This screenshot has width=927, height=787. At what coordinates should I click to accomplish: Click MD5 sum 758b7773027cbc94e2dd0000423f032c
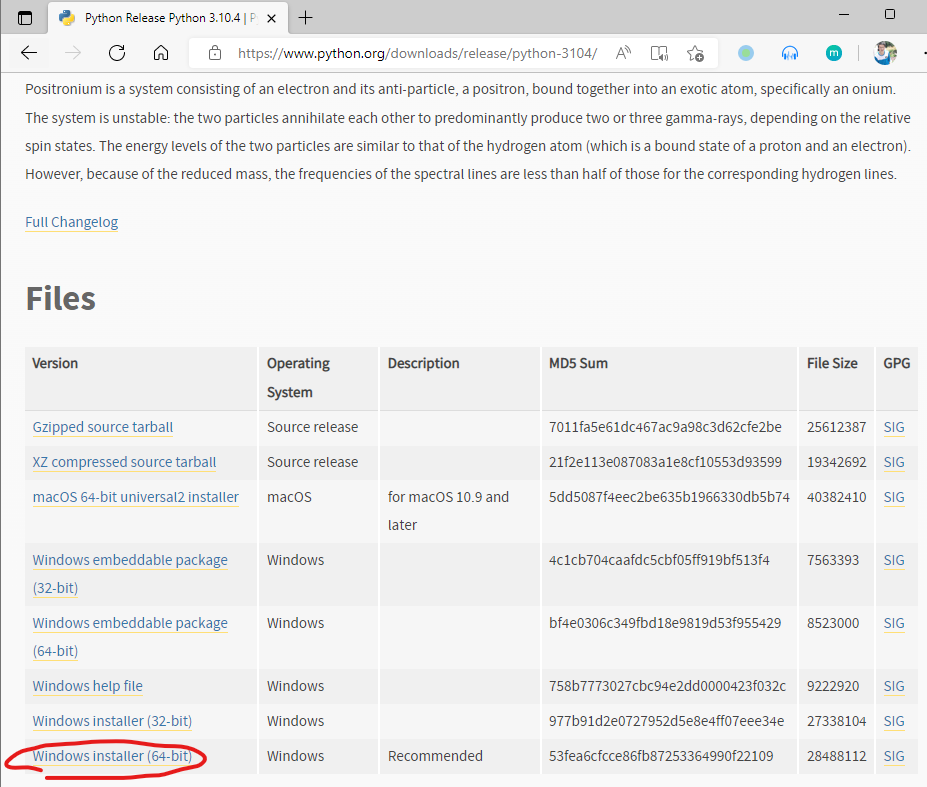click(x=667, y=686)
